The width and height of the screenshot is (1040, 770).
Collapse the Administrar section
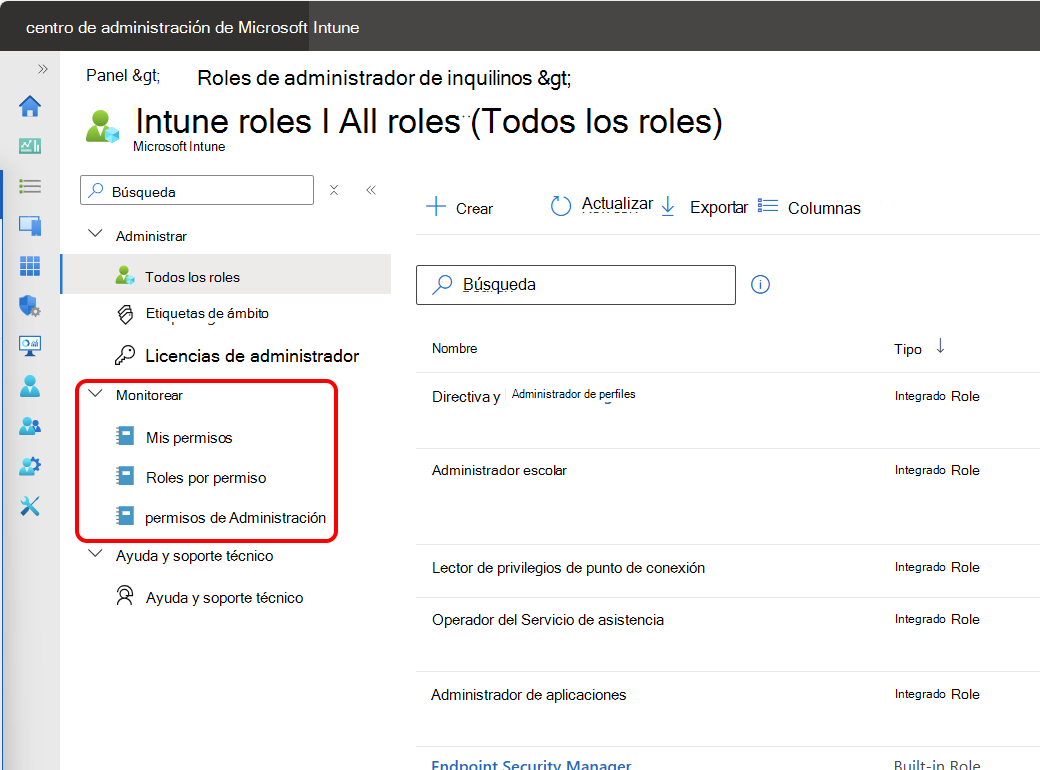pyautogui.click(x=96, y=234)
